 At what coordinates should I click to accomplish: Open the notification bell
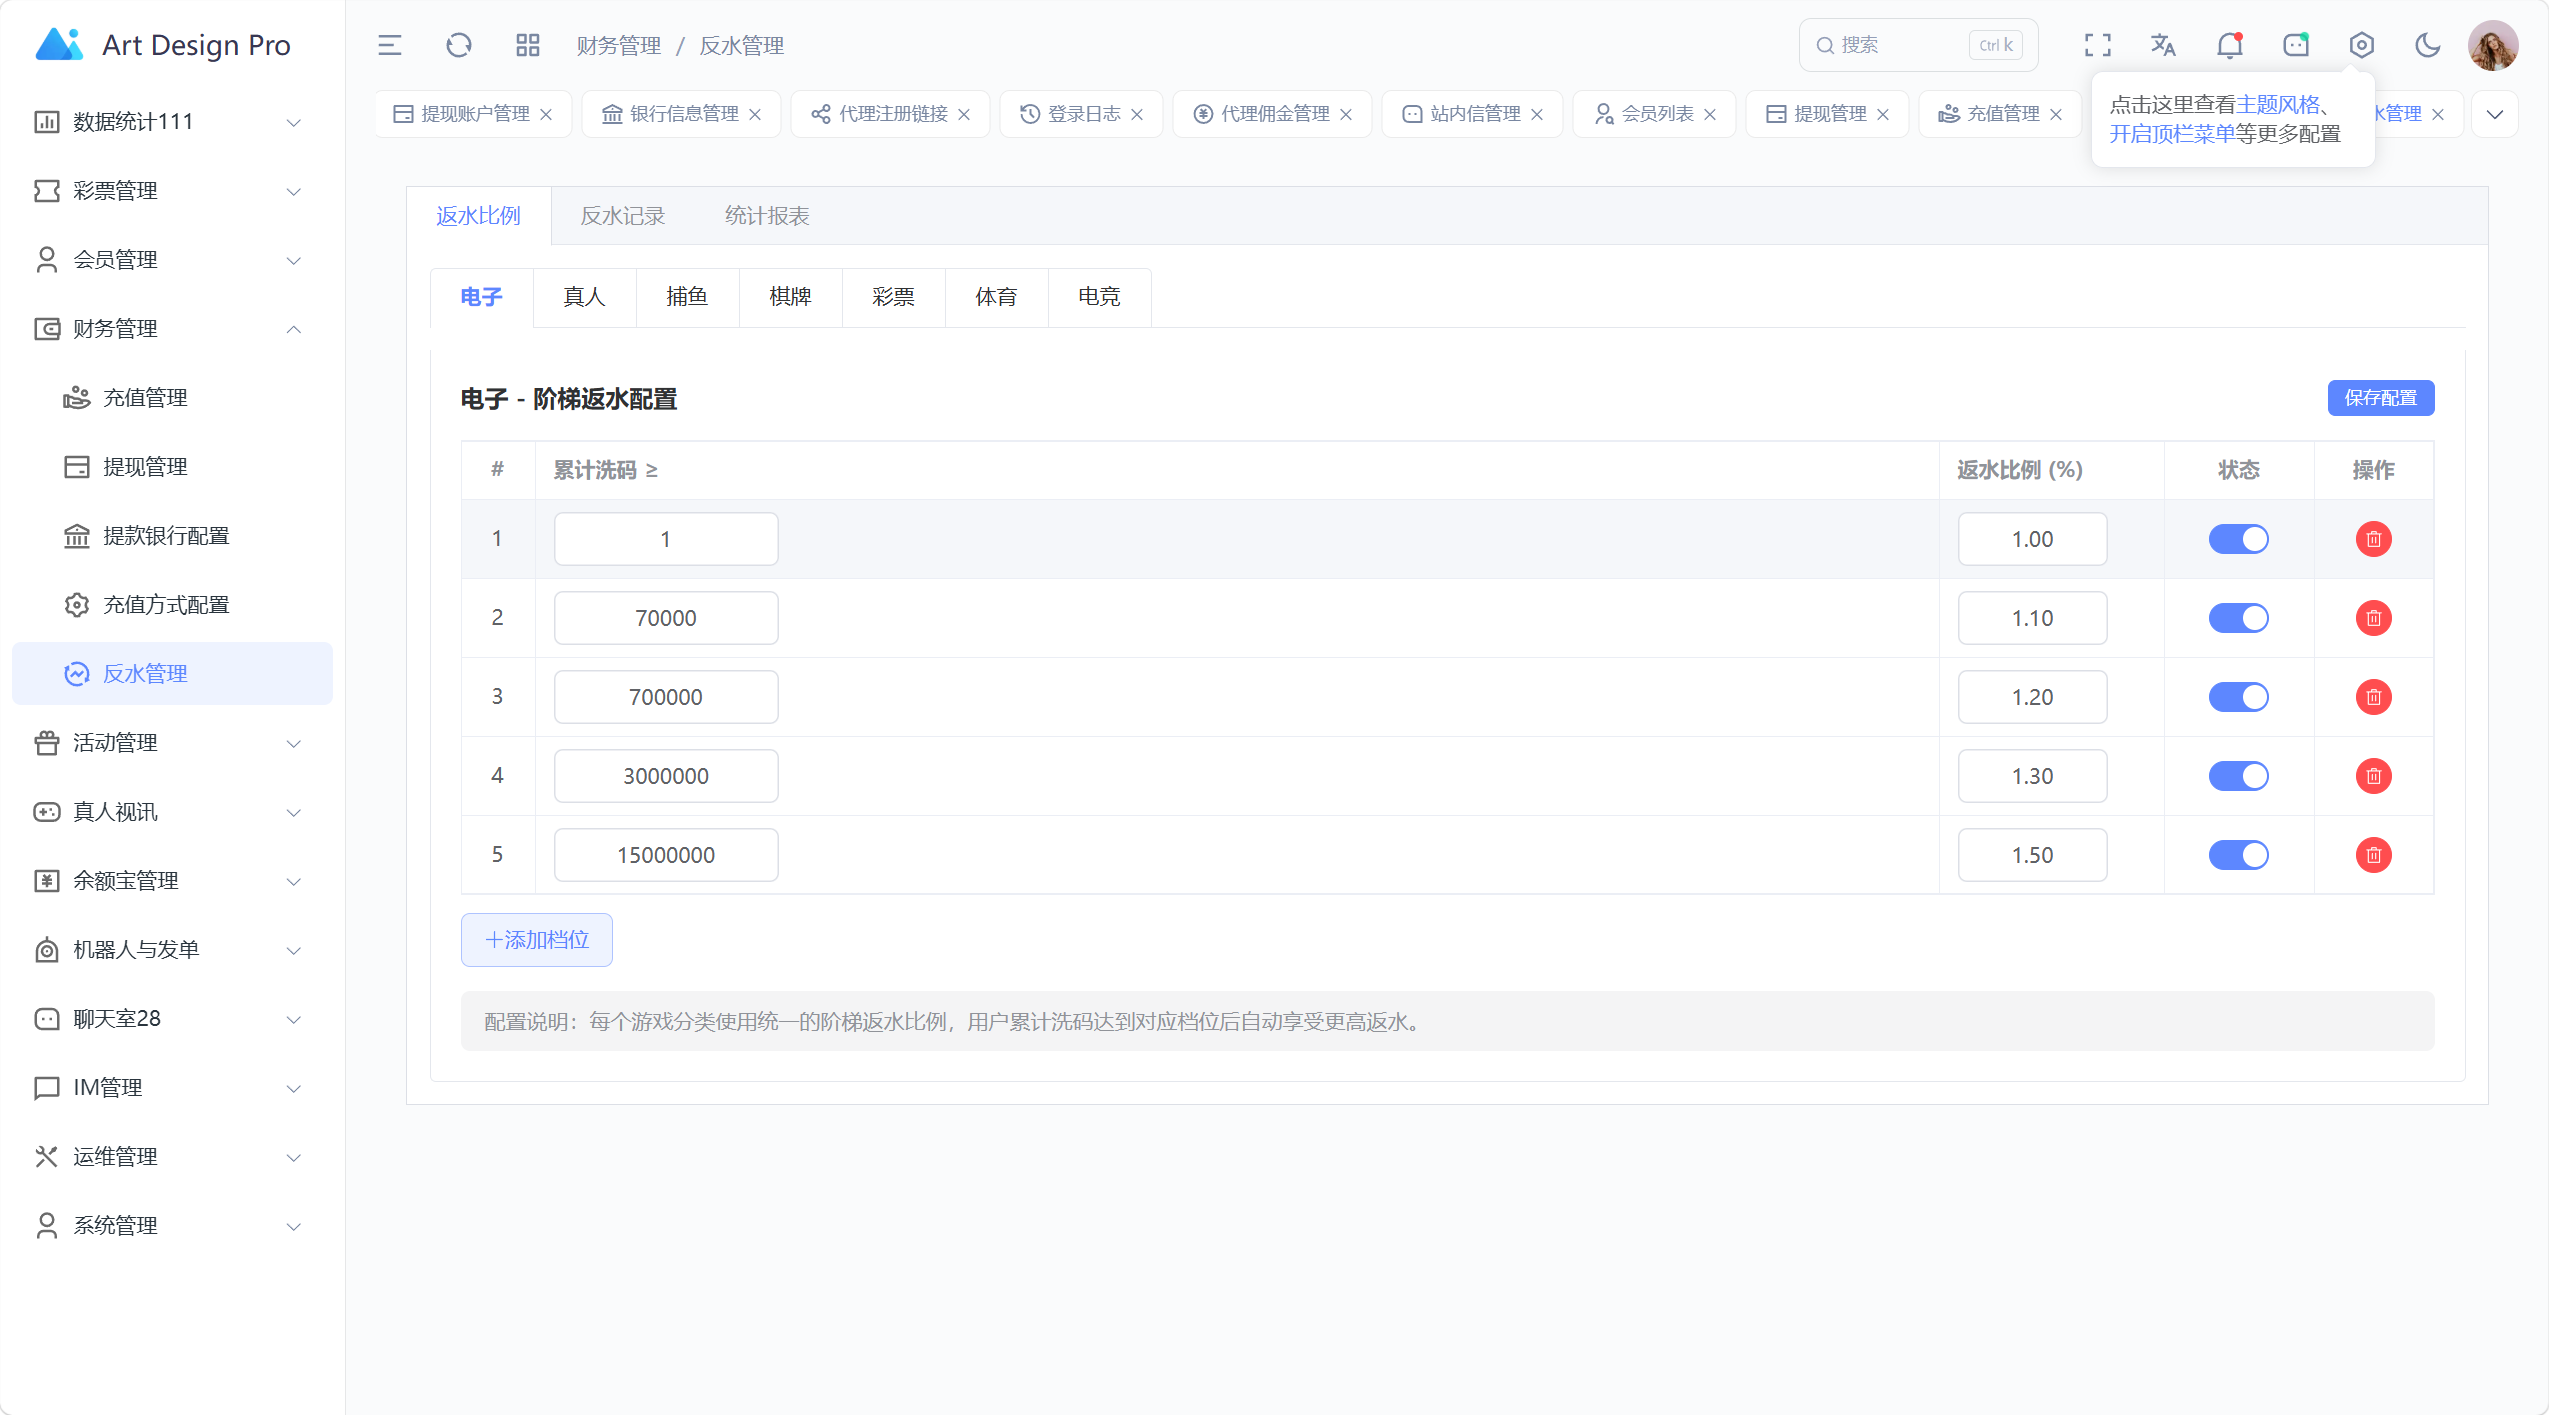tap(2229, 45)
